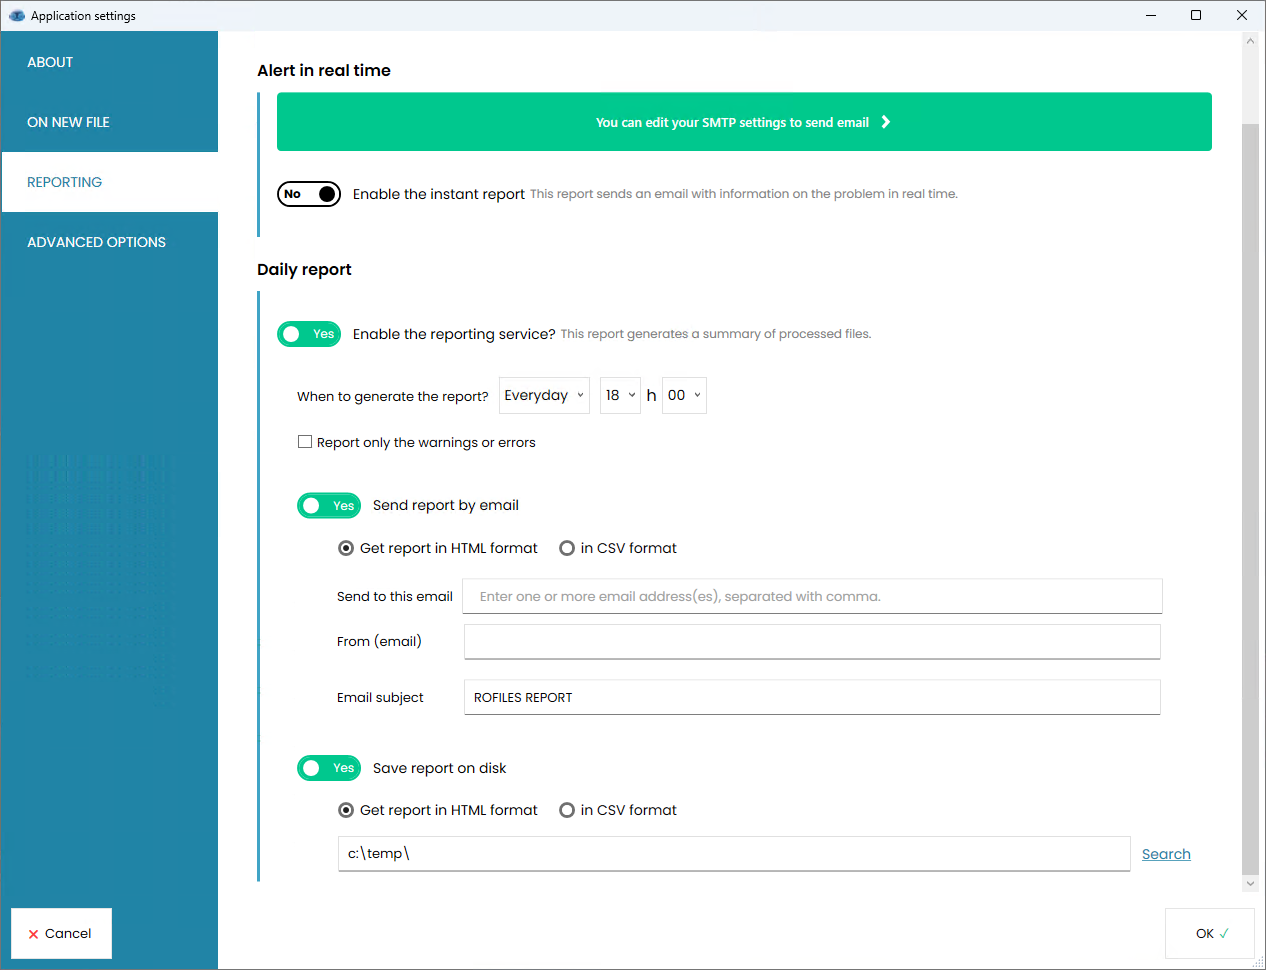Click the scrollbar up arrow
1266x970 pixels.
tap(1250, 41)
